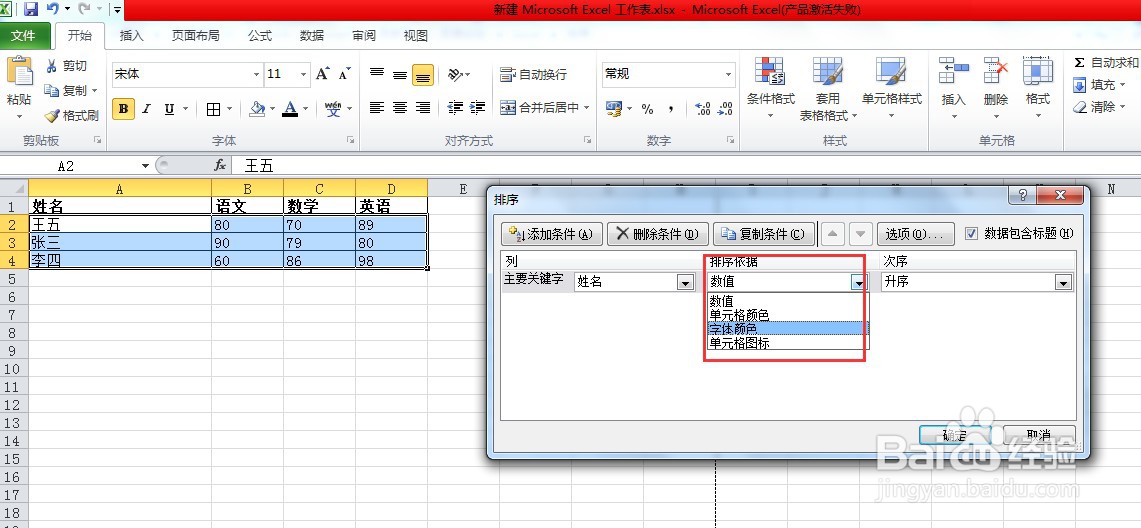Click the cell borders icon
This screenshot has width=1141, height=528.
coord(213,109)
